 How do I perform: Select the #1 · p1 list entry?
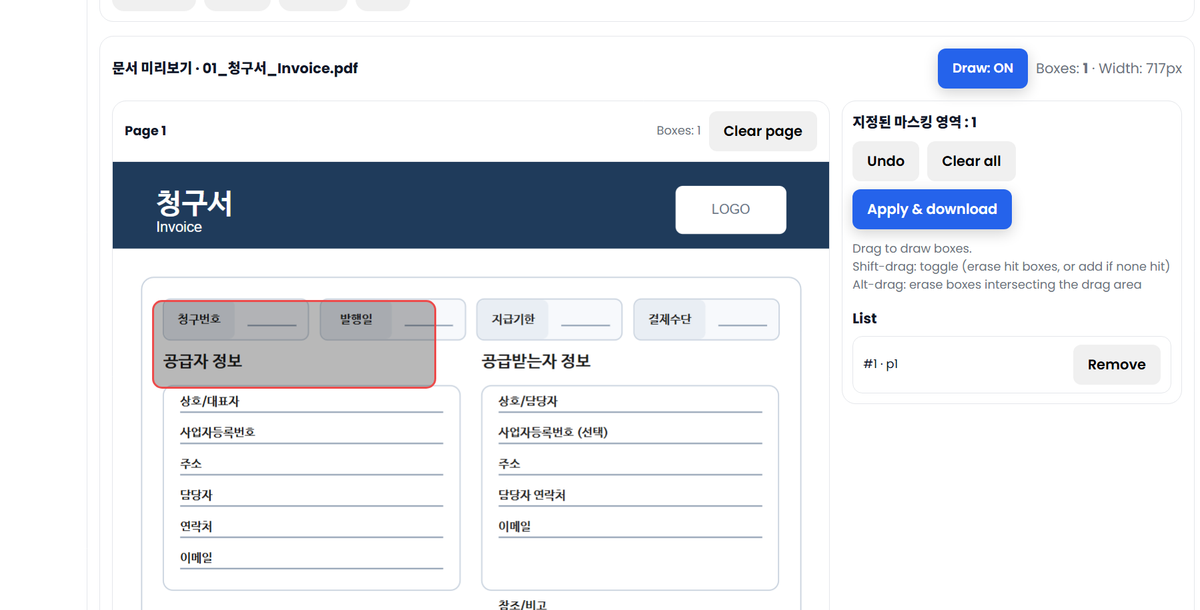point(880,364)
